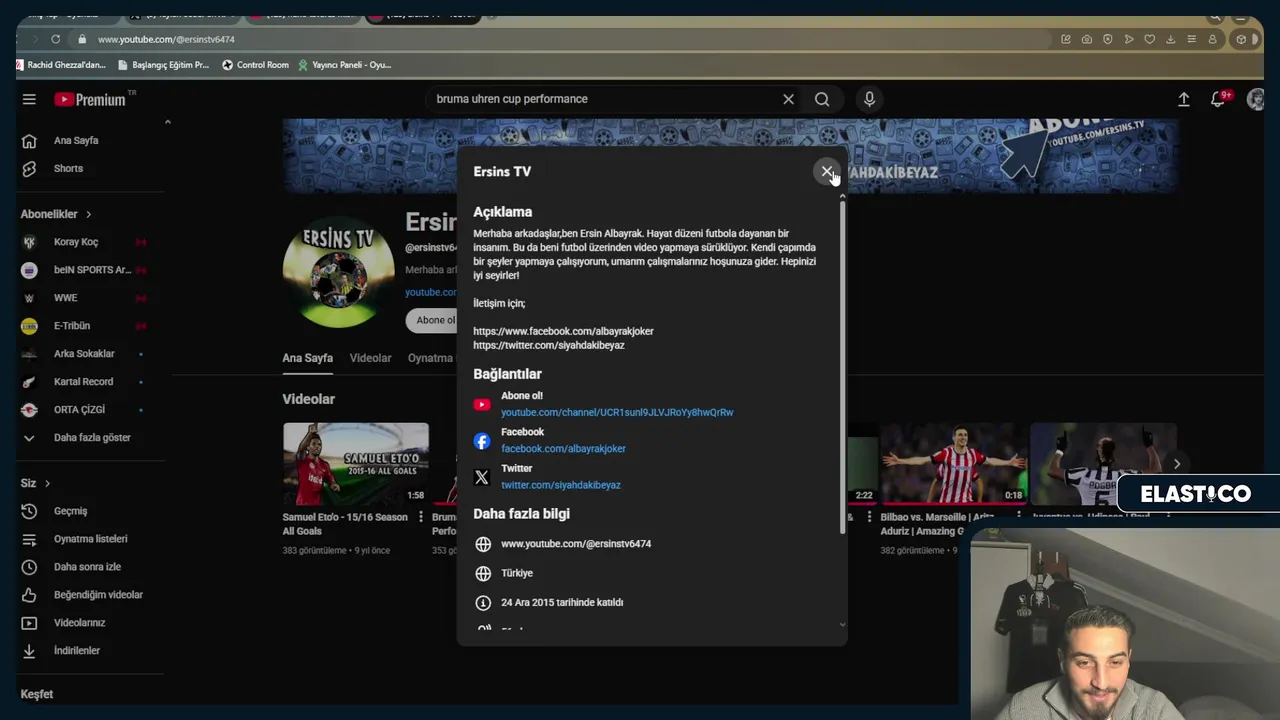
Task: Open the account avatar menu
Action: coord(1256,99)
